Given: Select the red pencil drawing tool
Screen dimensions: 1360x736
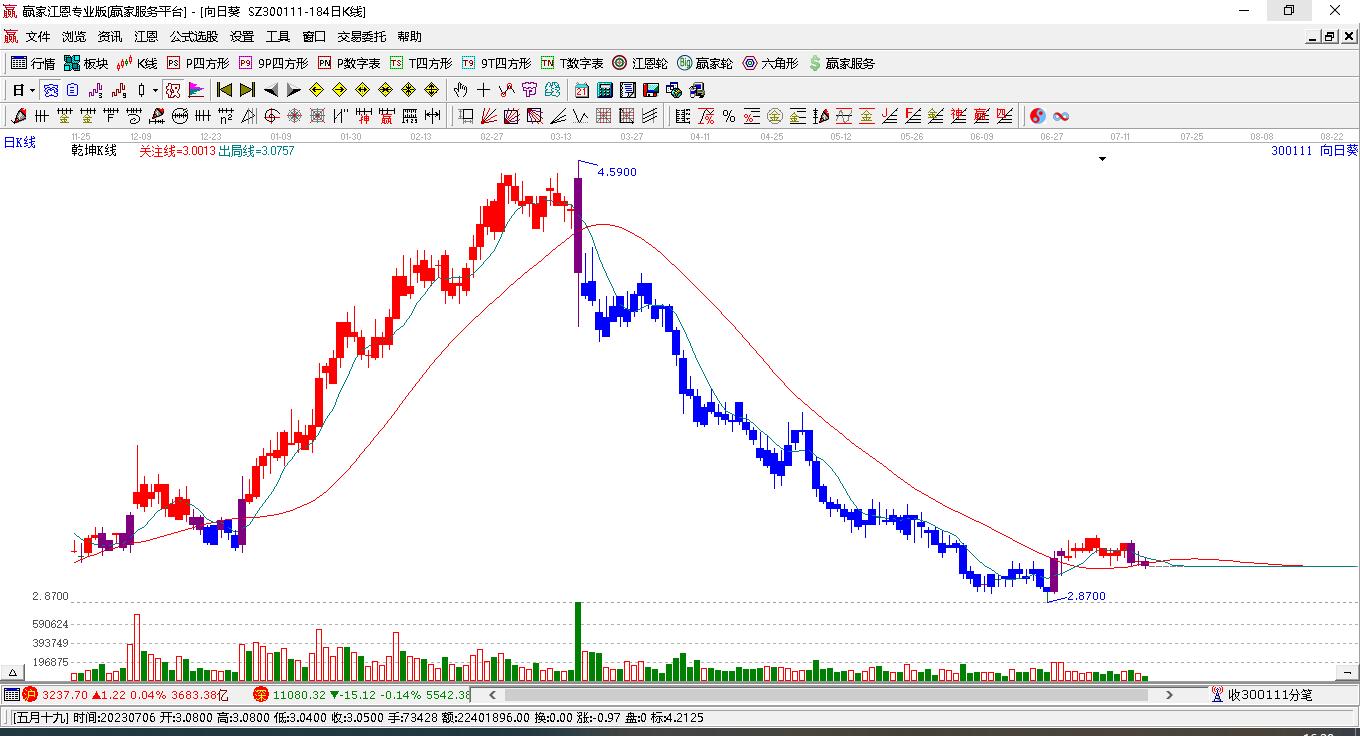Looking at the screenshot, I should pyautogui.click(x=19, y=116).
